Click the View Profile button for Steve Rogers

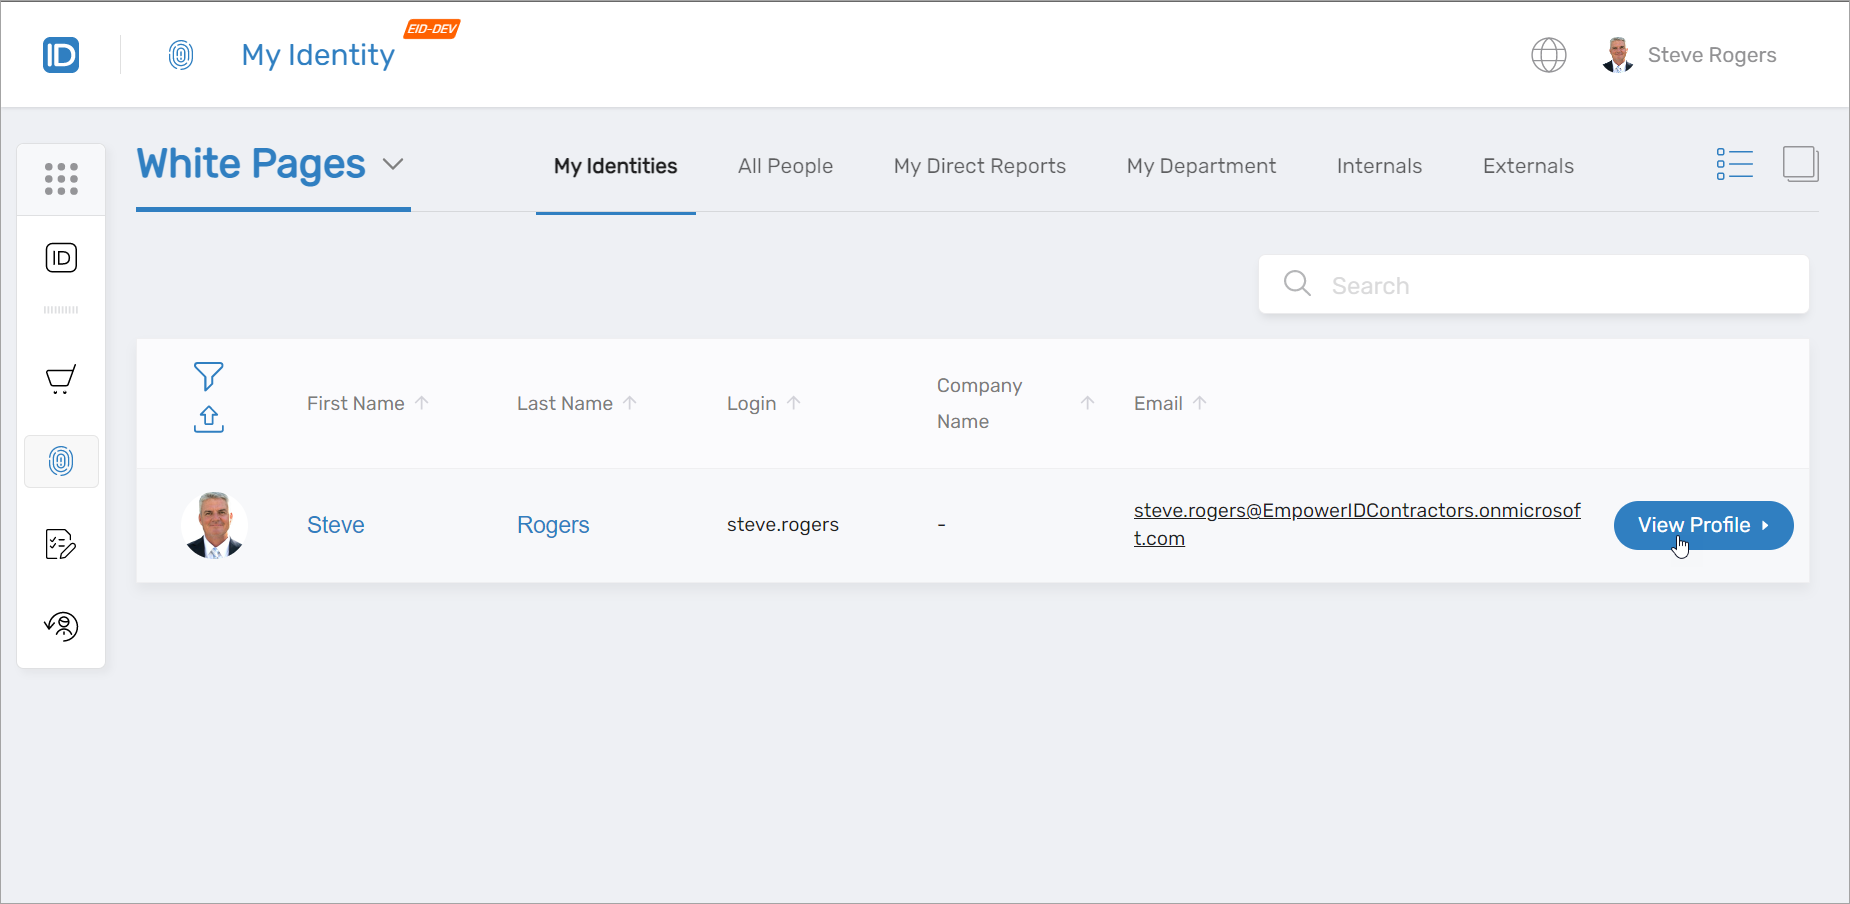[1703, 525]
